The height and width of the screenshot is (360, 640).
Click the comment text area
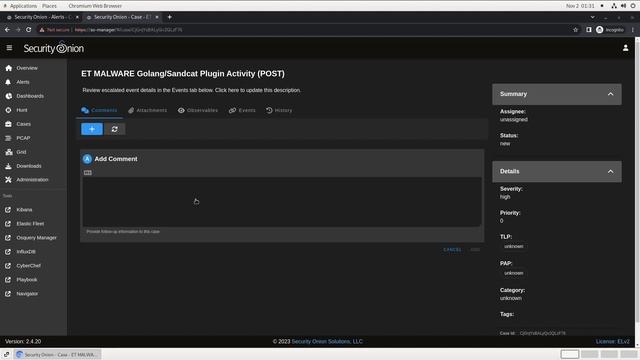click(282, 202)
